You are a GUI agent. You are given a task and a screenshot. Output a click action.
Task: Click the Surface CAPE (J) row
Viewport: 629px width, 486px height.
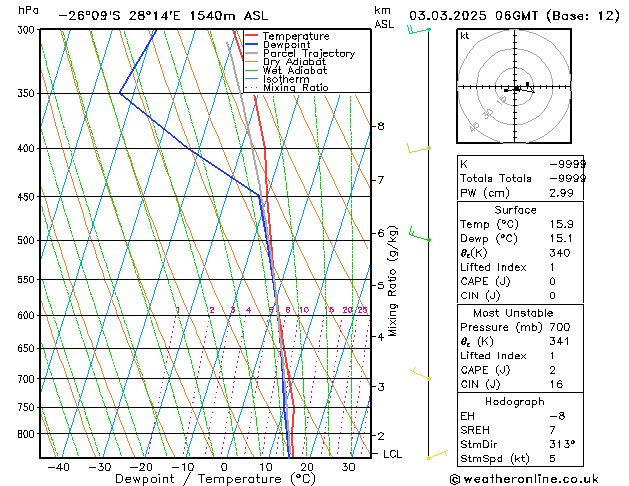(x=520, y=281)
